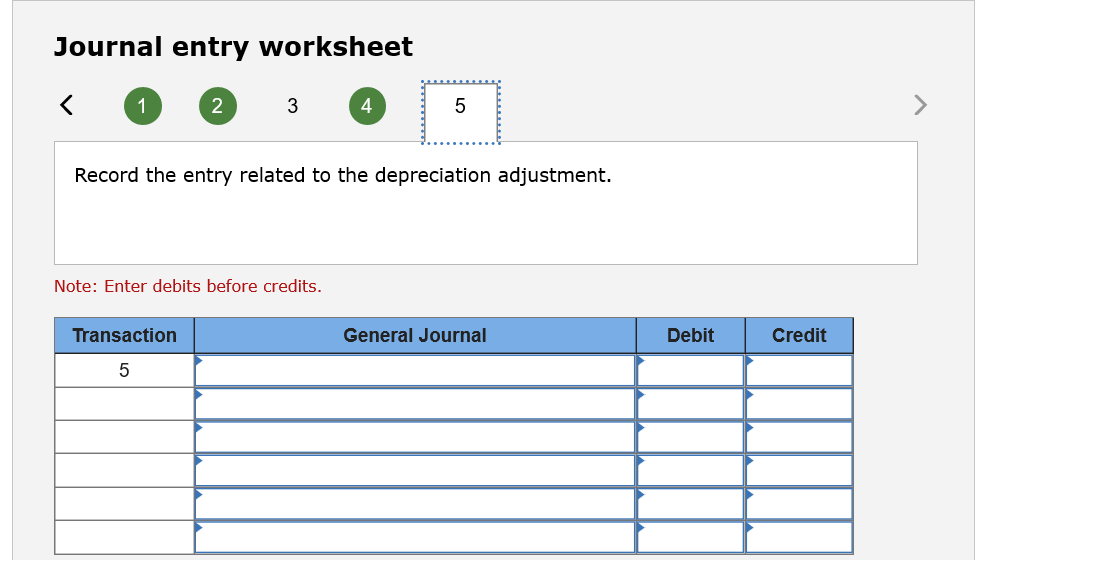Screen dimensions: 1117x564
Task: Click the General Journal column header
Action: [415, 335]
